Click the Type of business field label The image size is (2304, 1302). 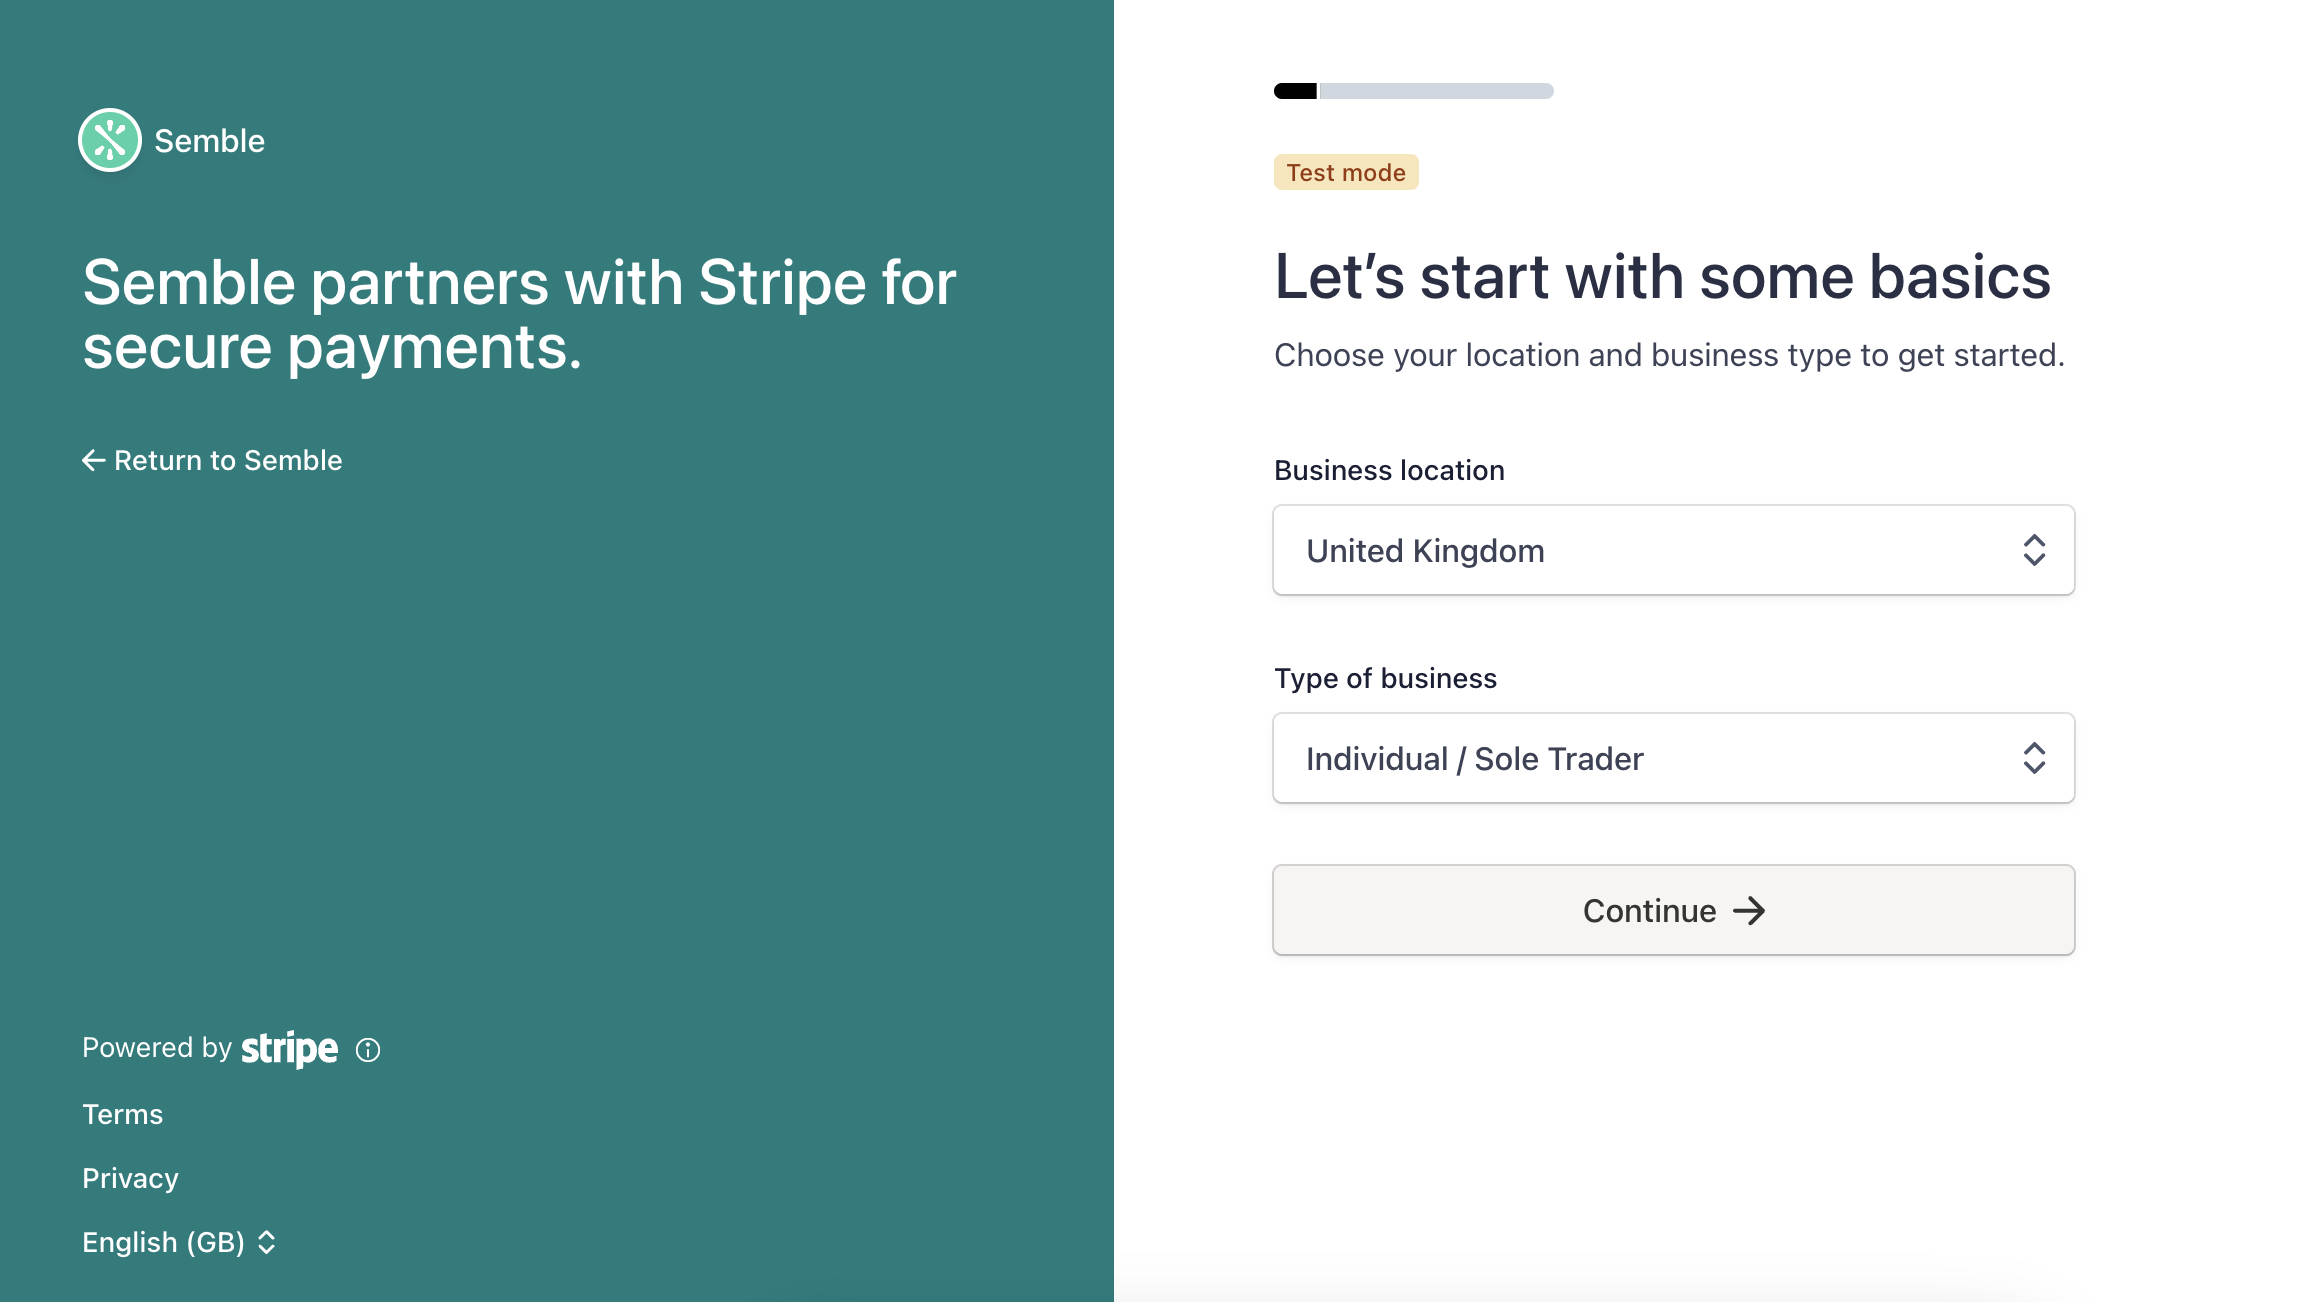(1385, 678)
